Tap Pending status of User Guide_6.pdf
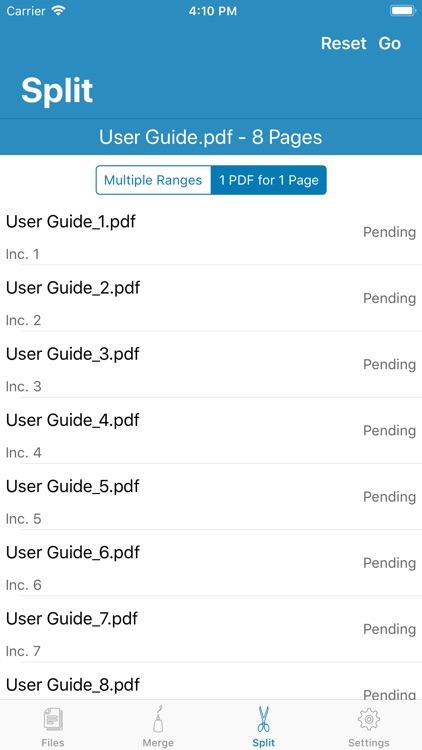Image resolution: width=422 pixels, height=750 pixels. [389, 563]
